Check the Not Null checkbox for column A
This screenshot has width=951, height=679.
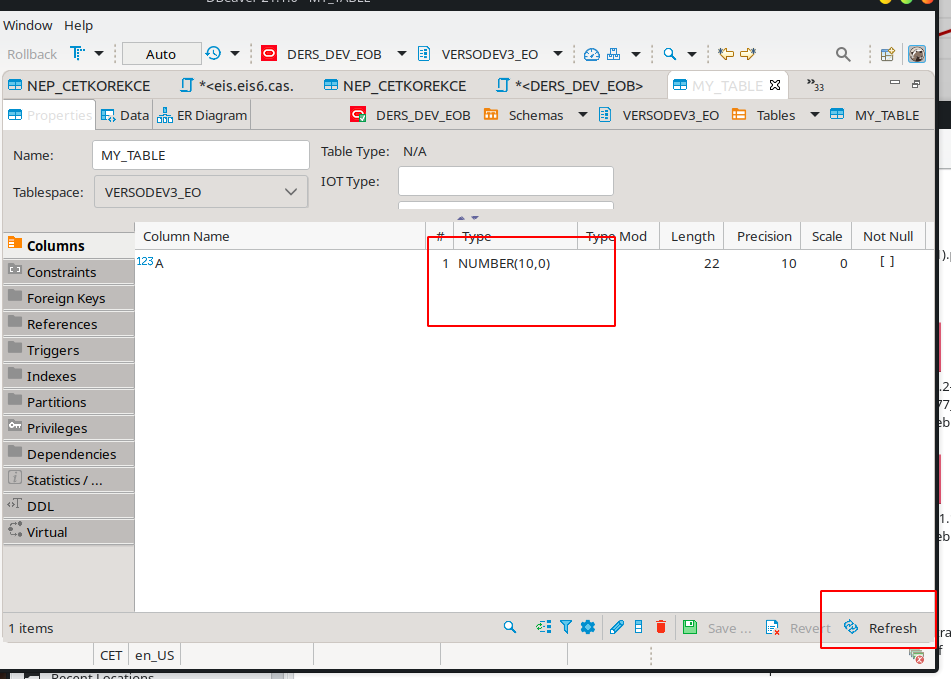[887, 262]
